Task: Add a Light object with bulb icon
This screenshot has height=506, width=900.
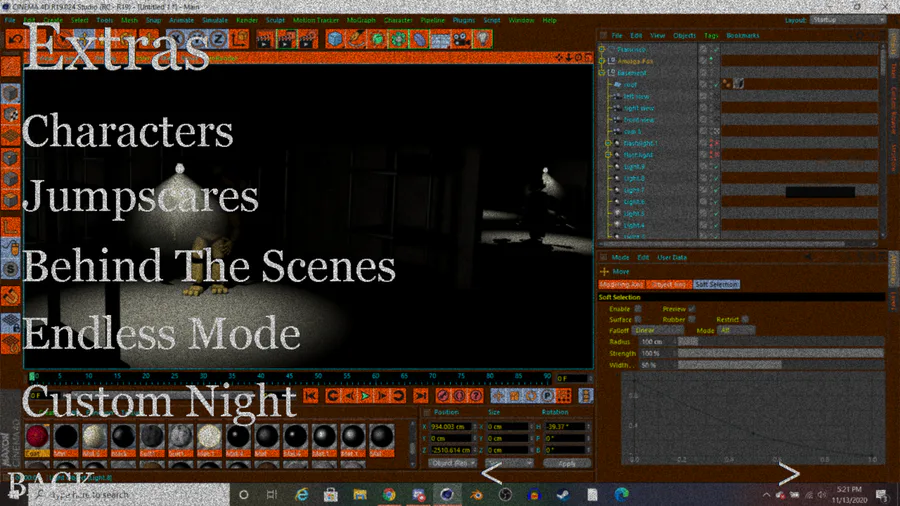Action: coord(482,39)
